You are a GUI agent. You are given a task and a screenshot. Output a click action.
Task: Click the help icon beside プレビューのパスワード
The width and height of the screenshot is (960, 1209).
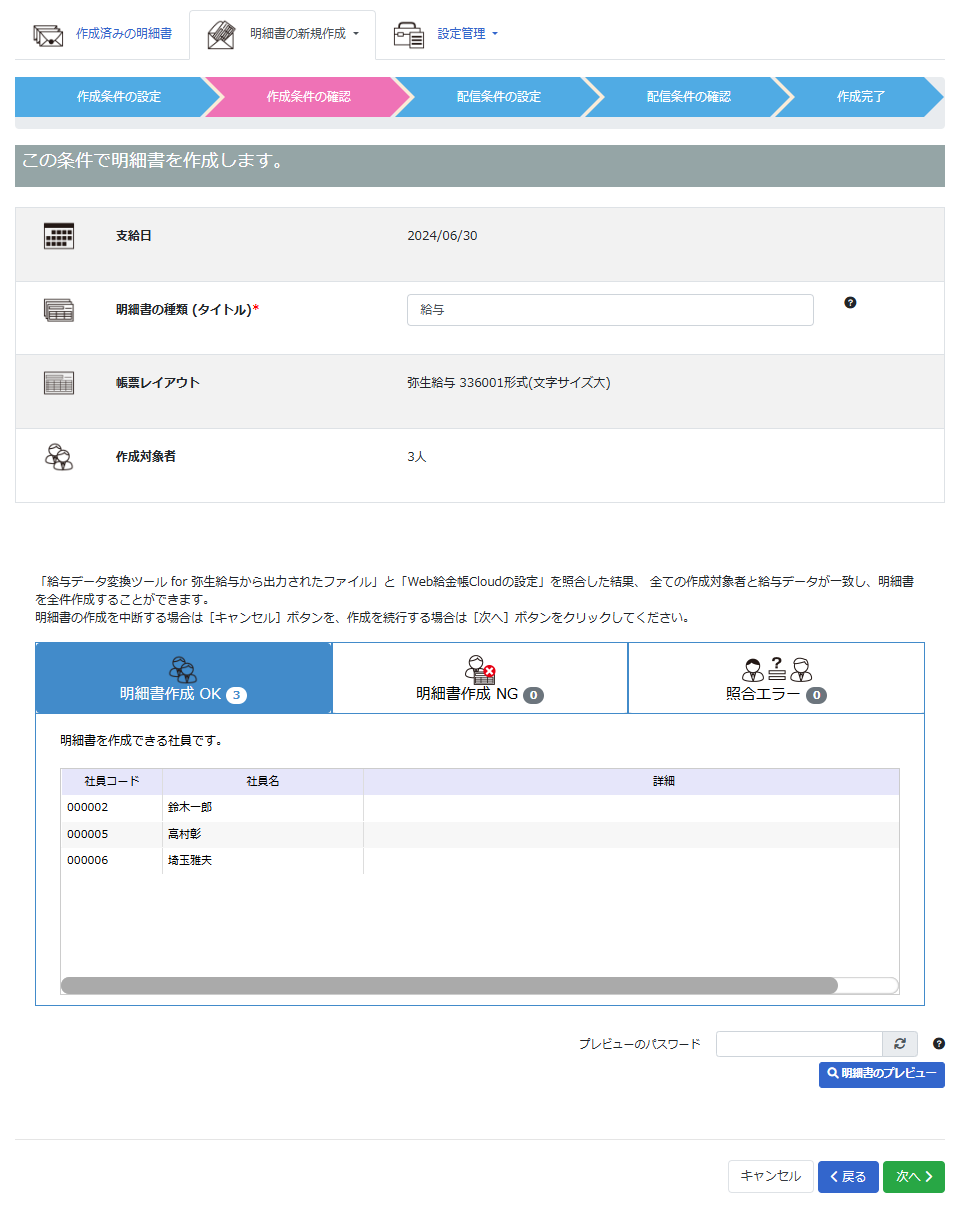coord(938,1044)
